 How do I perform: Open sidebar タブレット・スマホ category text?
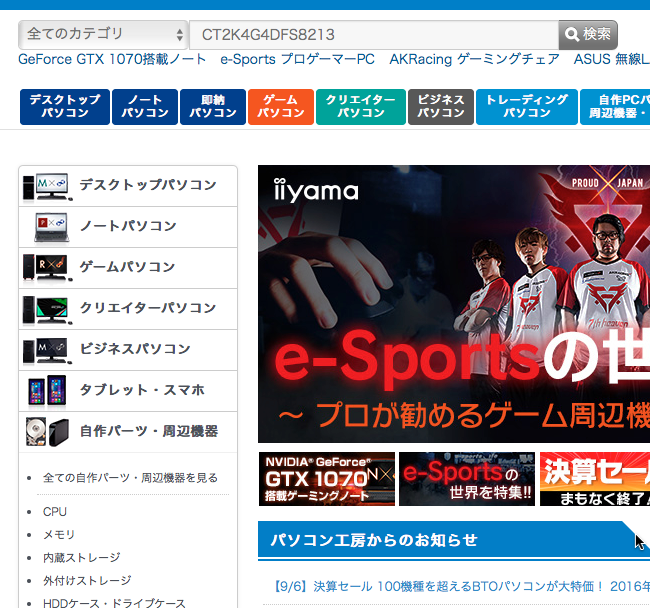pos(142,390)
